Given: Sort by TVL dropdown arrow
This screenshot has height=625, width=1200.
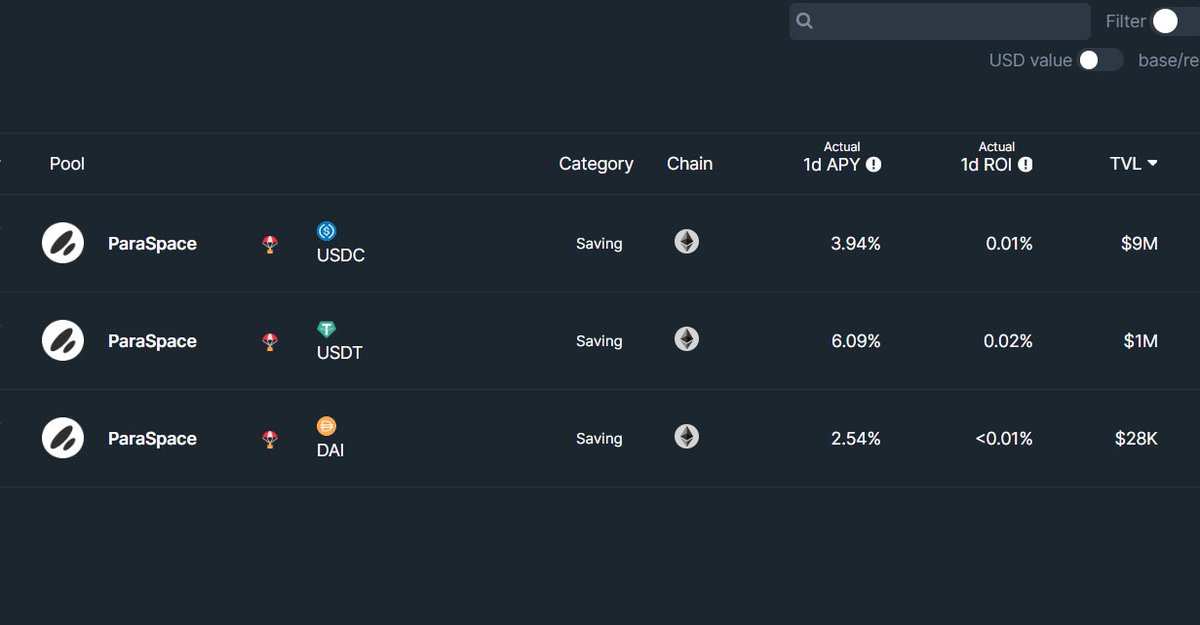Looking at the screenshot, I should pyautogui.click(x=1152, y=163).
